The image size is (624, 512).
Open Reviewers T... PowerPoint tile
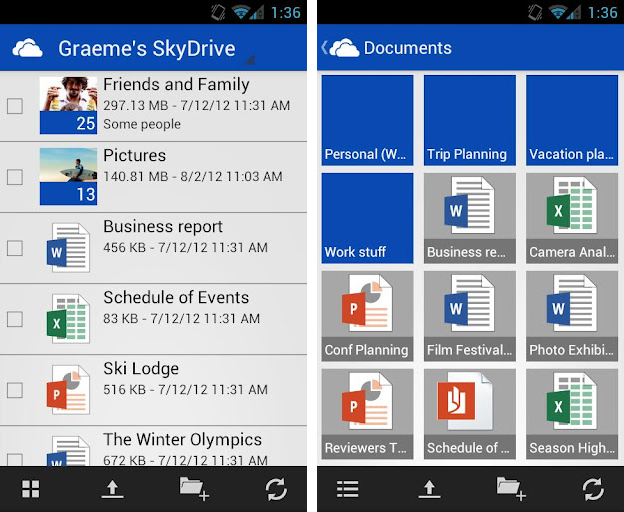tap(367, 414)
